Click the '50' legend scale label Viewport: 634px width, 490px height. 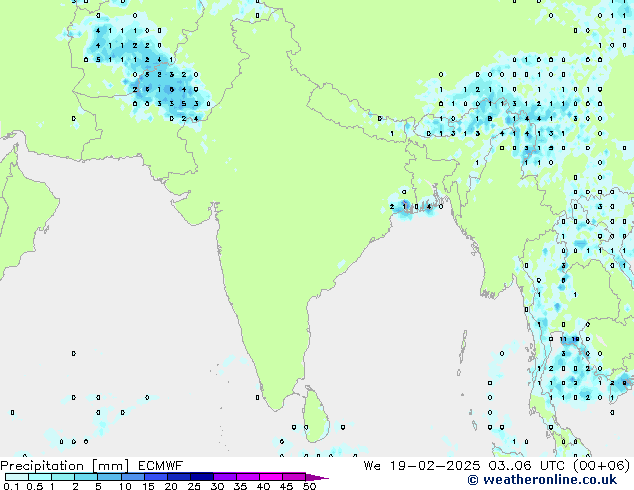point(309,486)
